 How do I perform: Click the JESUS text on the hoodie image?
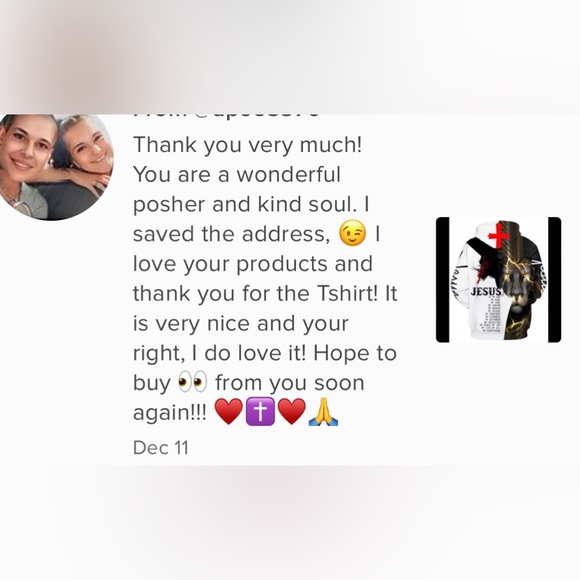[487, 291]
